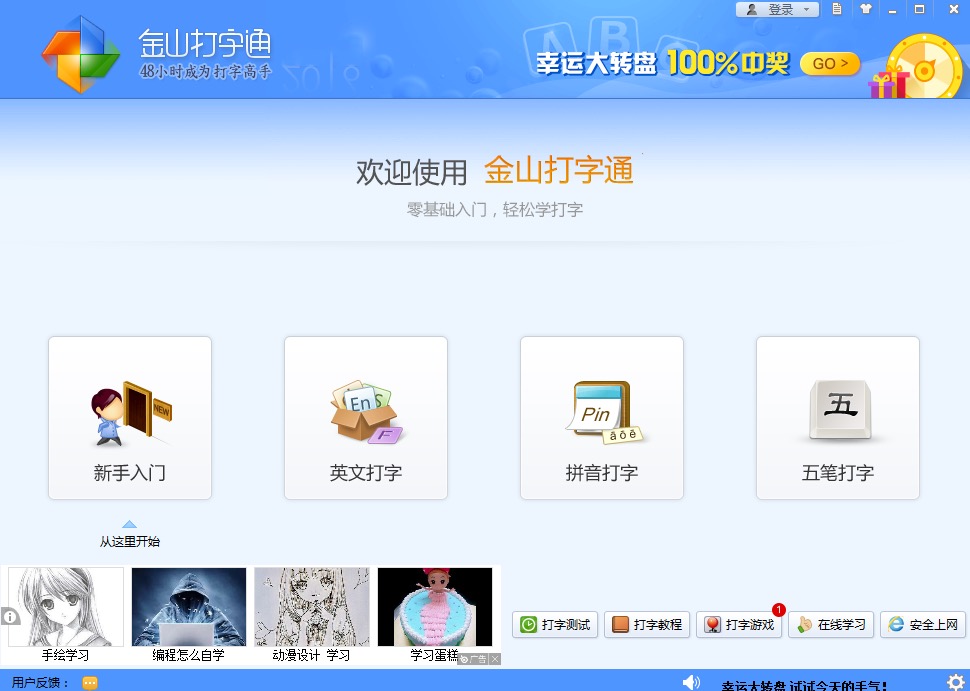The width and height of the screenshot is (970, 691).
Task: Open the 新手入门 beginner module
Action: tap(130, 418)
